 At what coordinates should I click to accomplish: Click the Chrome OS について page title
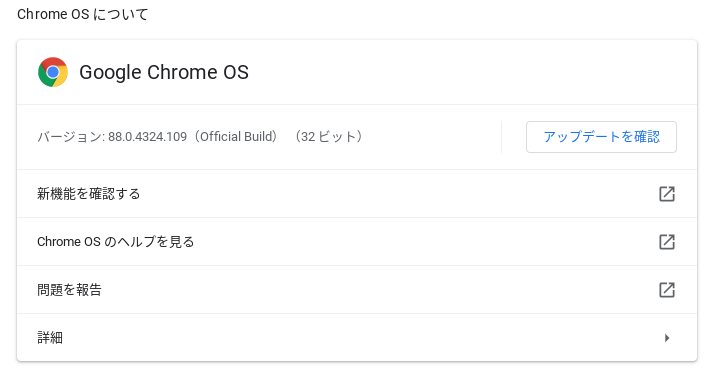[x=83, y=15]
